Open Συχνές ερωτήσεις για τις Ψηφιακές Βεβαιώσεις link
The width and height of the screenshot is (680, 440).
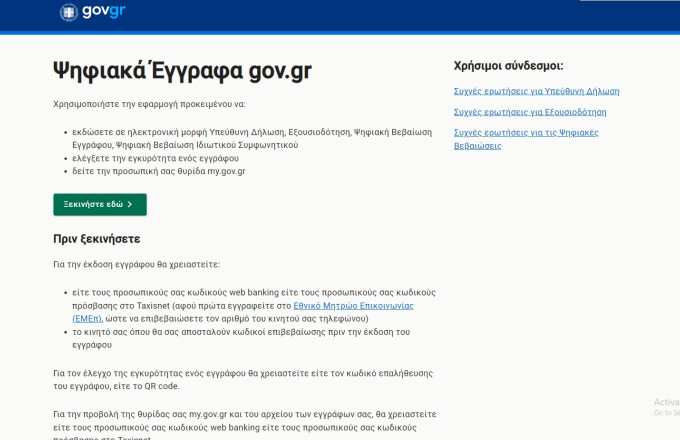pos(526,139)
